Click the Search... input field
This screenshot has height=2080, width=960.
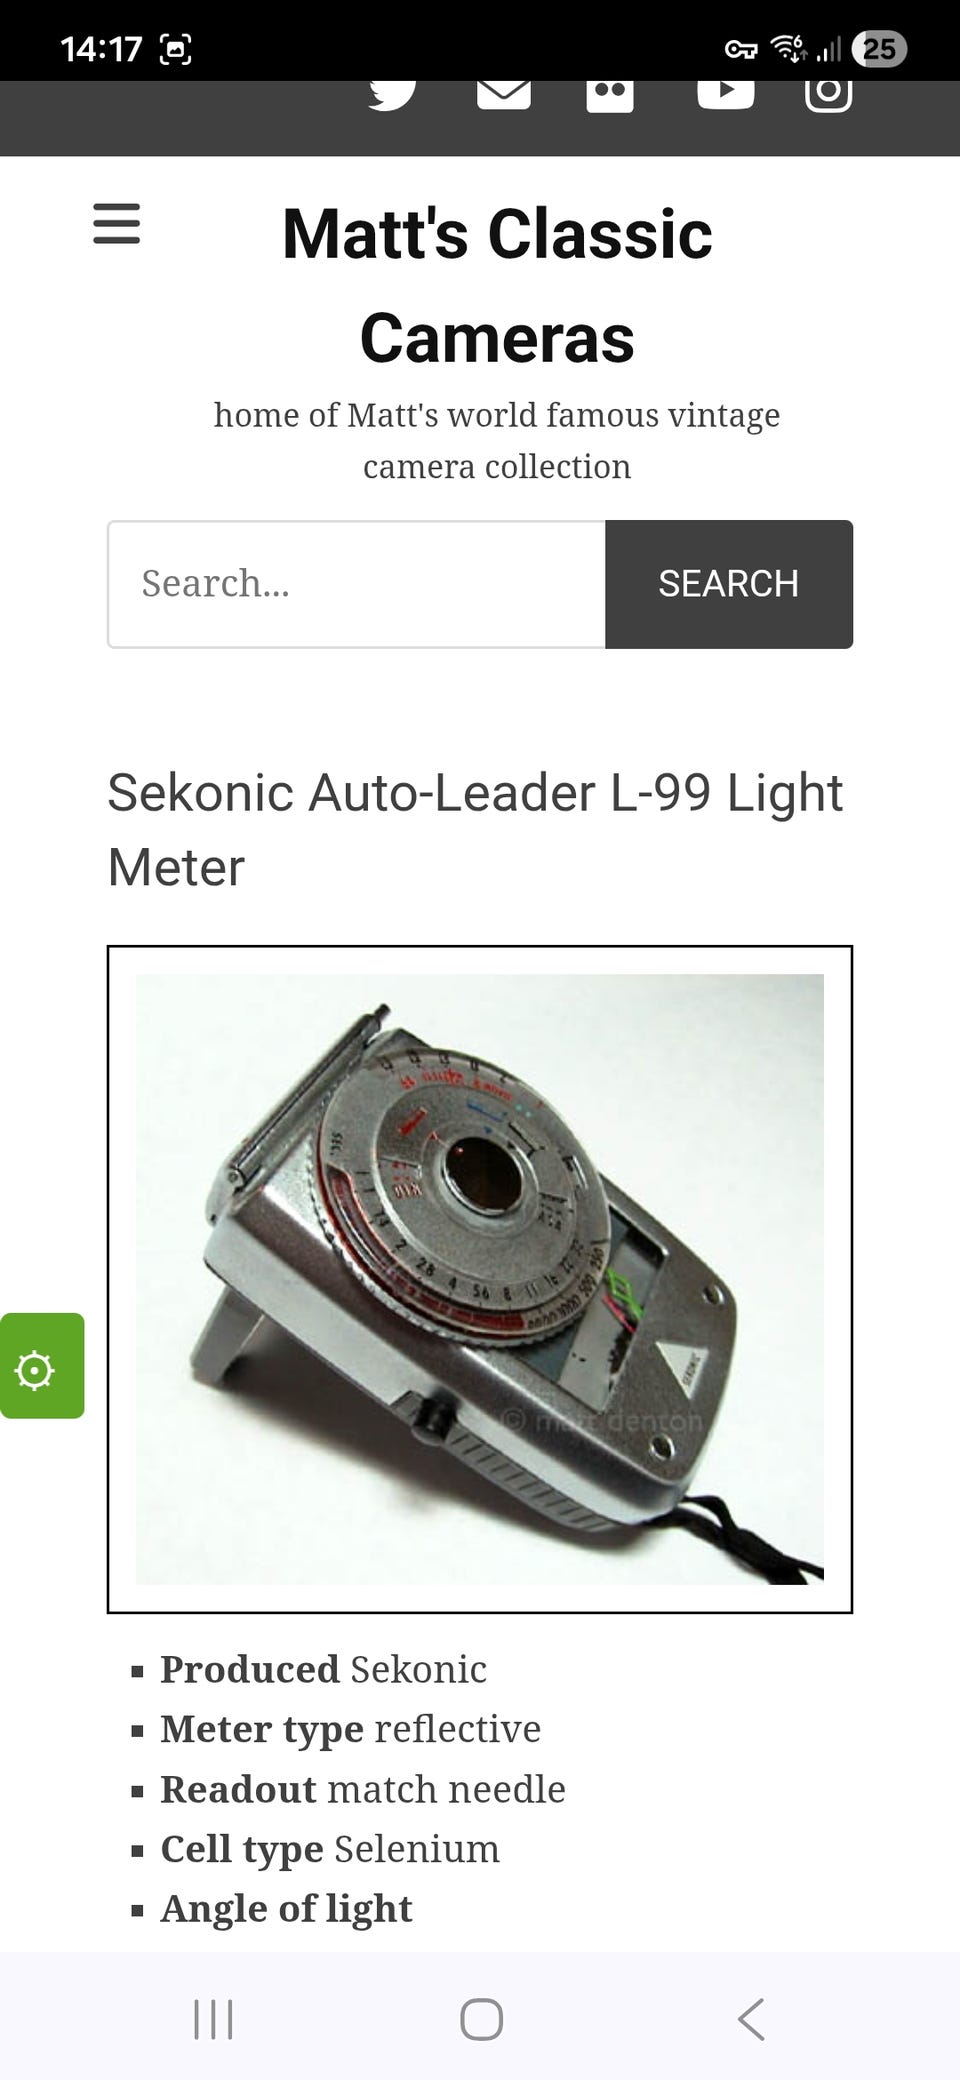356,584
